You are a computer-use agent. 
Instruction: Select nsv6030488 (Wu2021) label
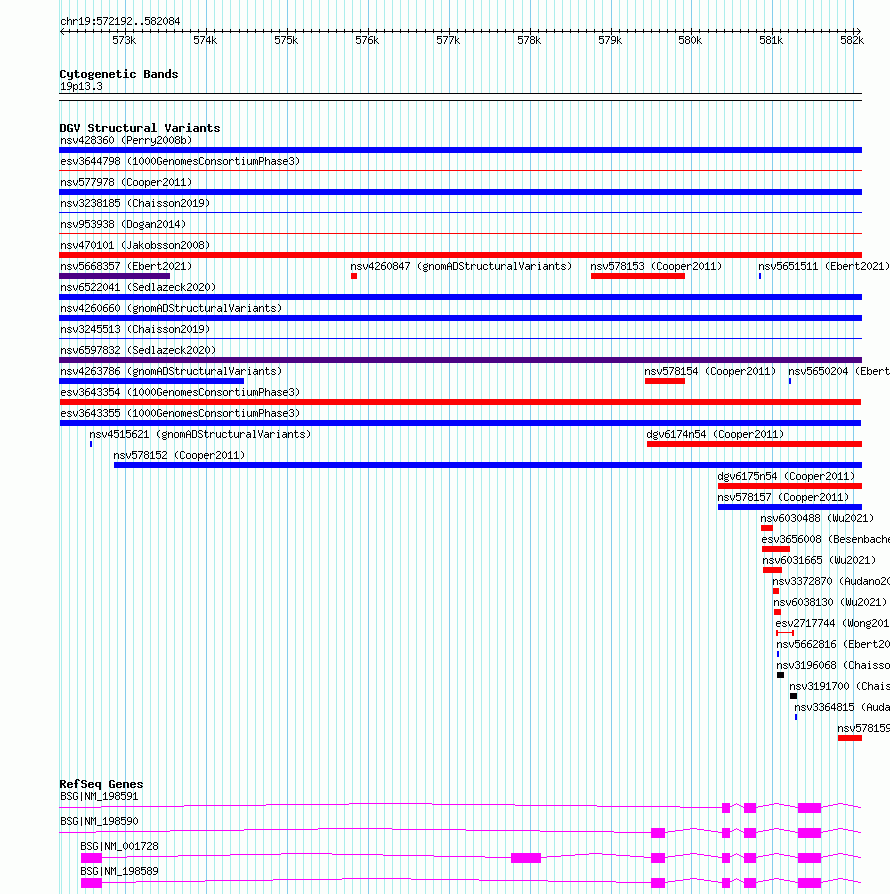tap(817, 519)
